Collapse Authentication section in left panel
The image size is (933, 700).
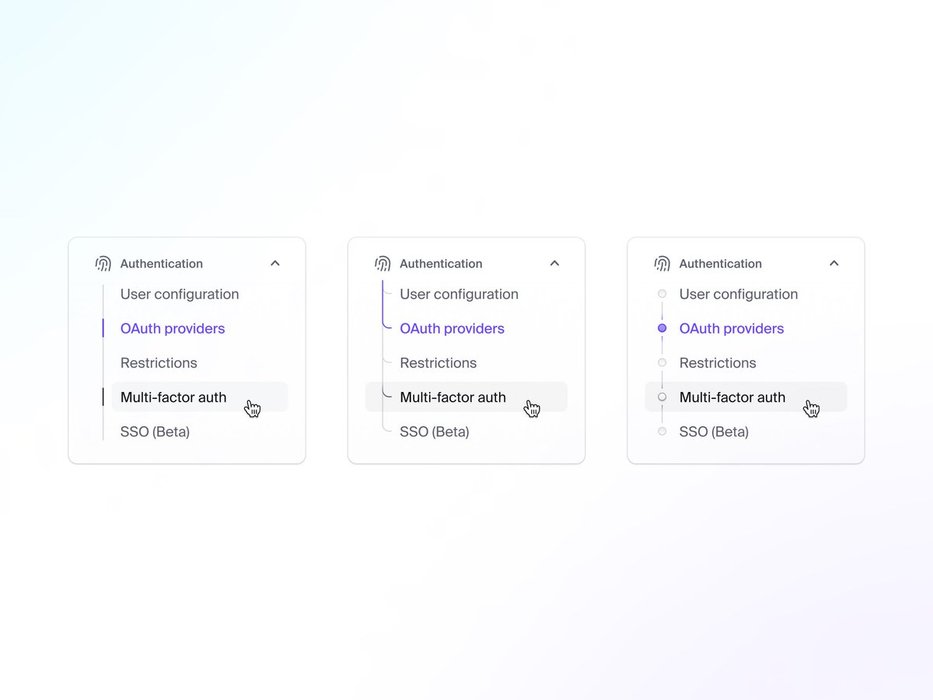275,264
